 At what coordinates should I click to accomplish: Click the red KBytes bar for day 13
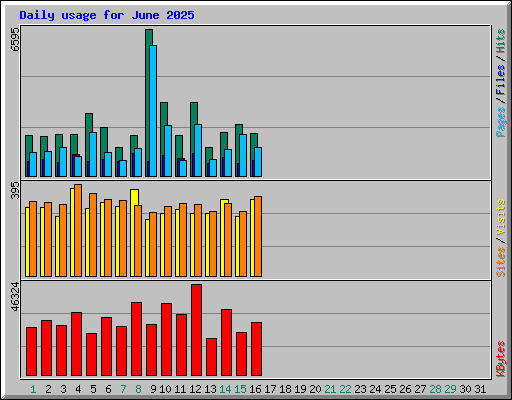[211, 357]
